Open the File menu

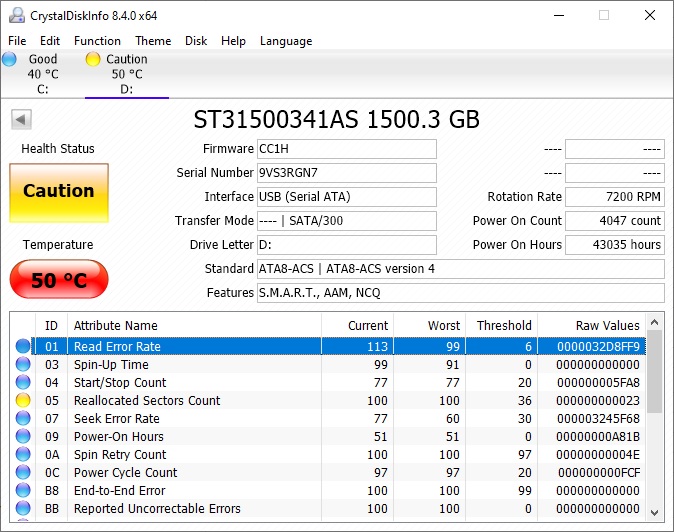(x=17, y=41)
